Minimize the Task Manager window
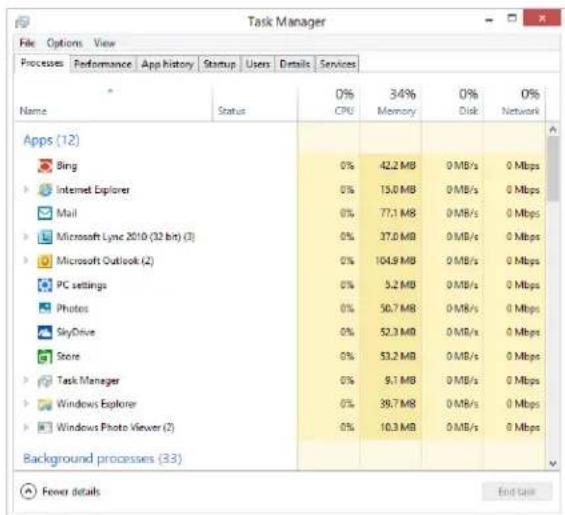This screenshot has width=565, height=515. (x=489, y=20)
